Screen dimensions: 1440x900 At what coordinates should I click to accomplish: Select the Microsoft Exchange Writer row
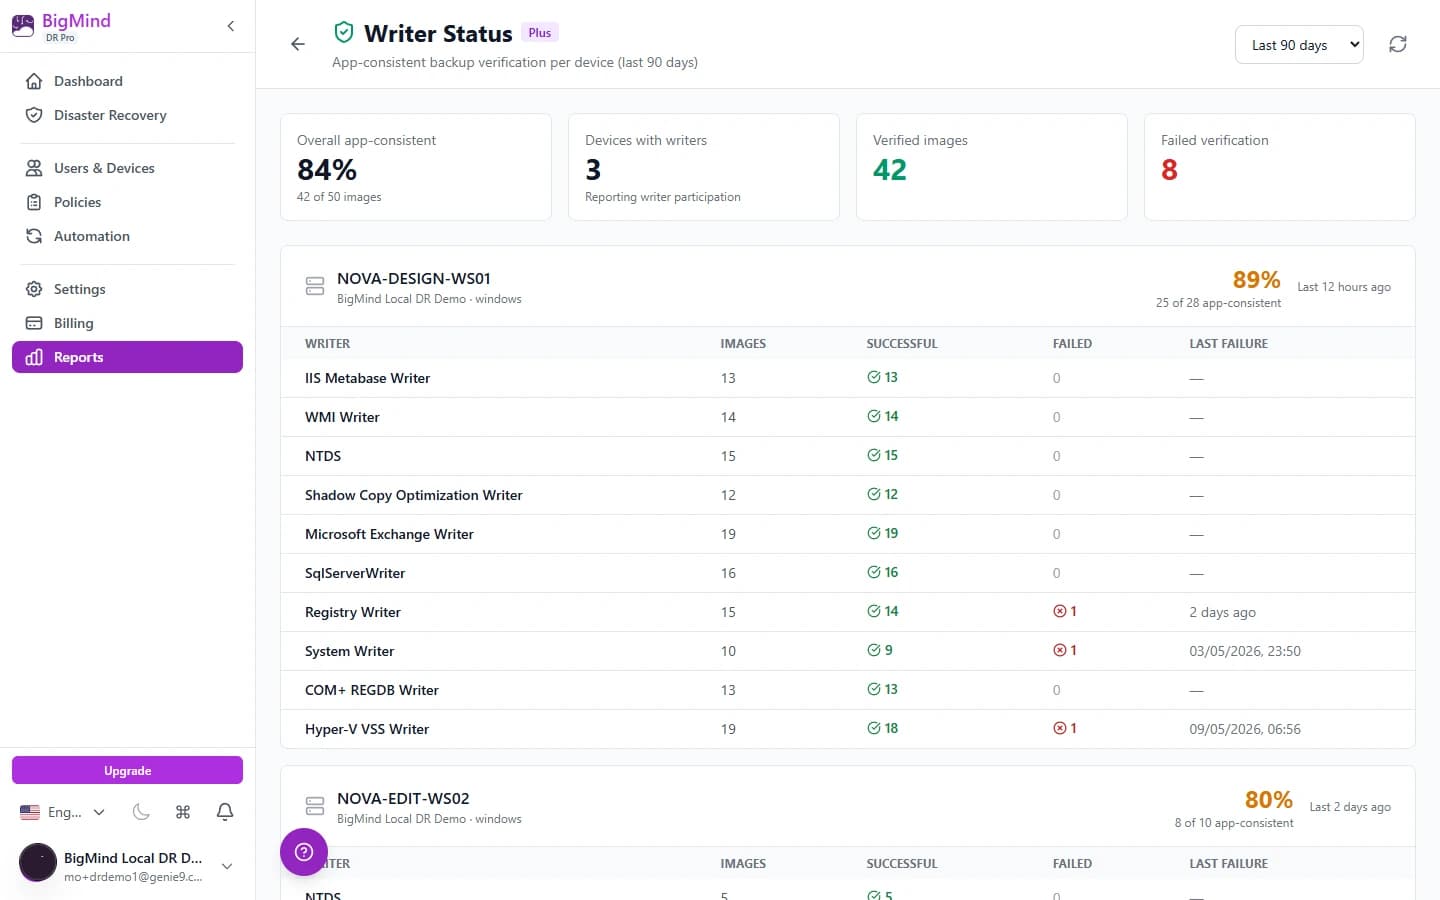point(848,534)
